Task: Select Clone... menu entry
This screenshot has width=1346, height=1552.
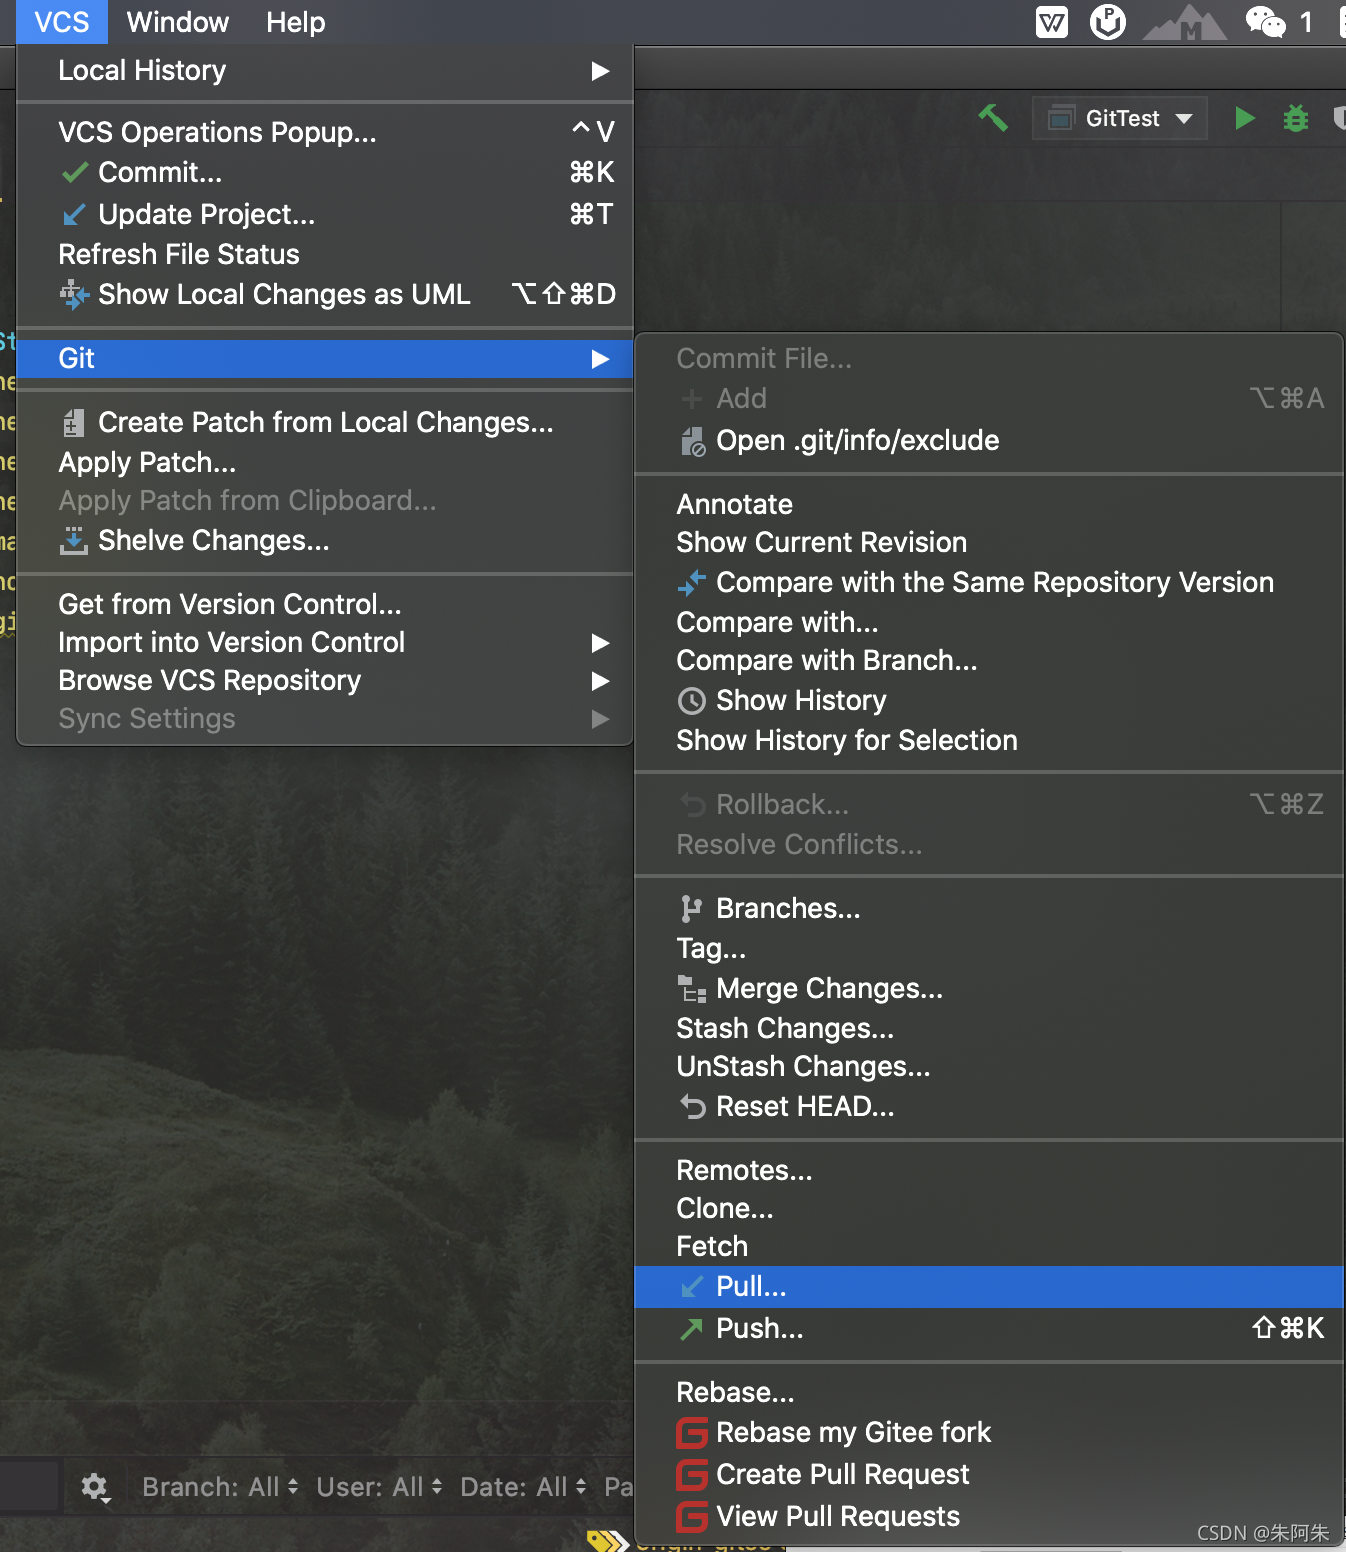Action: click(988, 1208)
